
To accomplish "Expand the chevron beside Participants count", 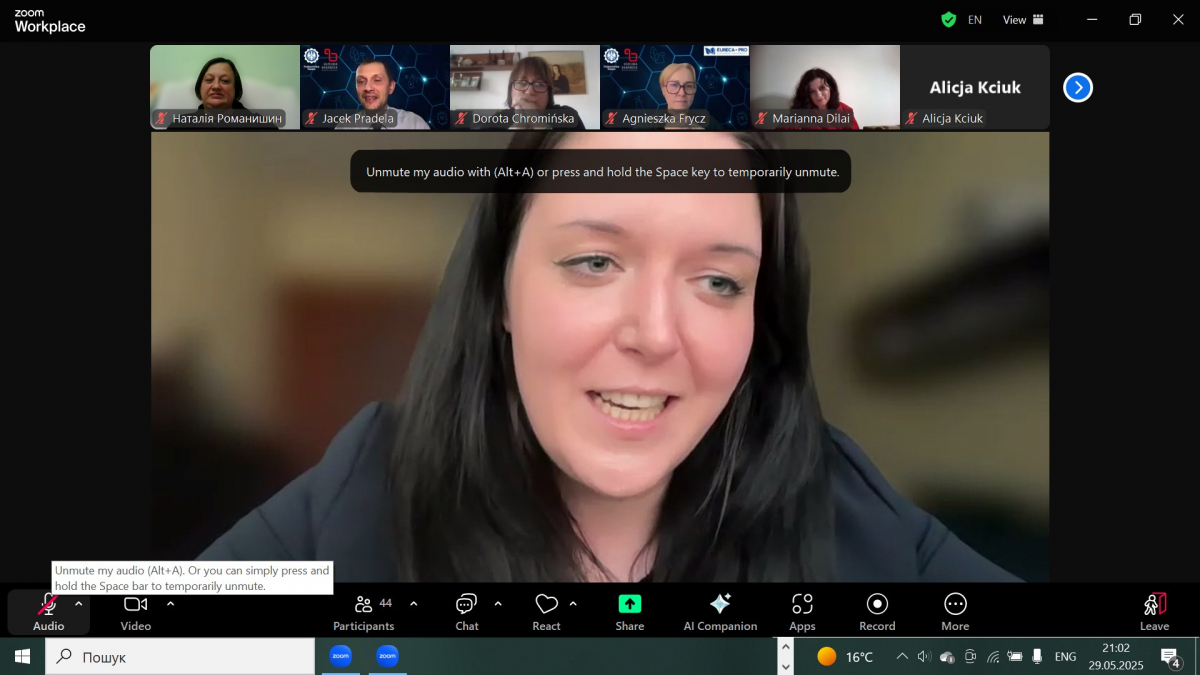I will (414, 603).
